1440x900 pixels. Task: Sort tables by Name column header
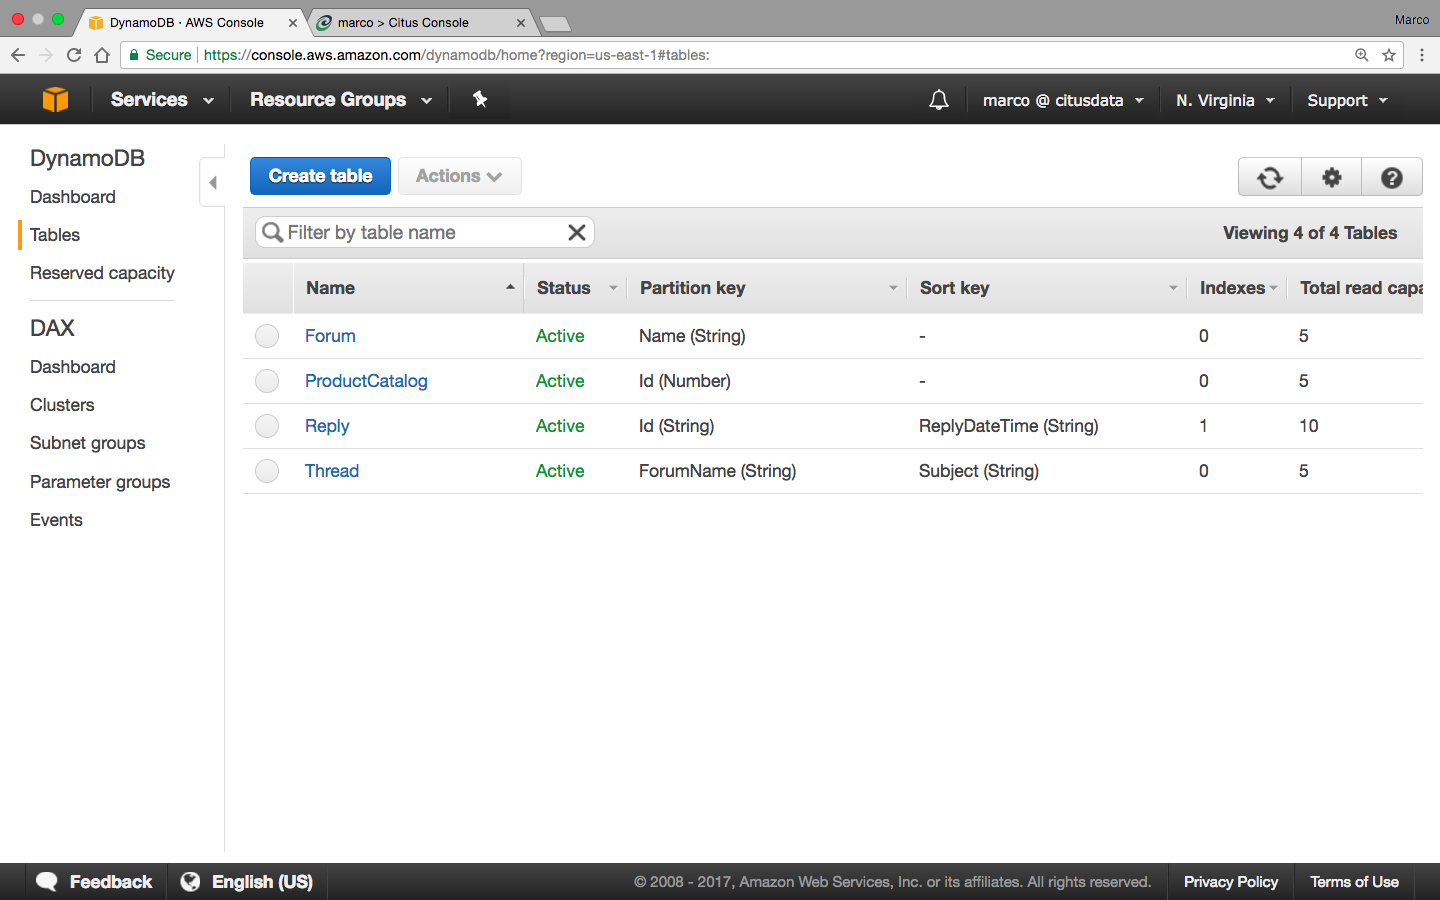[408, 288]
